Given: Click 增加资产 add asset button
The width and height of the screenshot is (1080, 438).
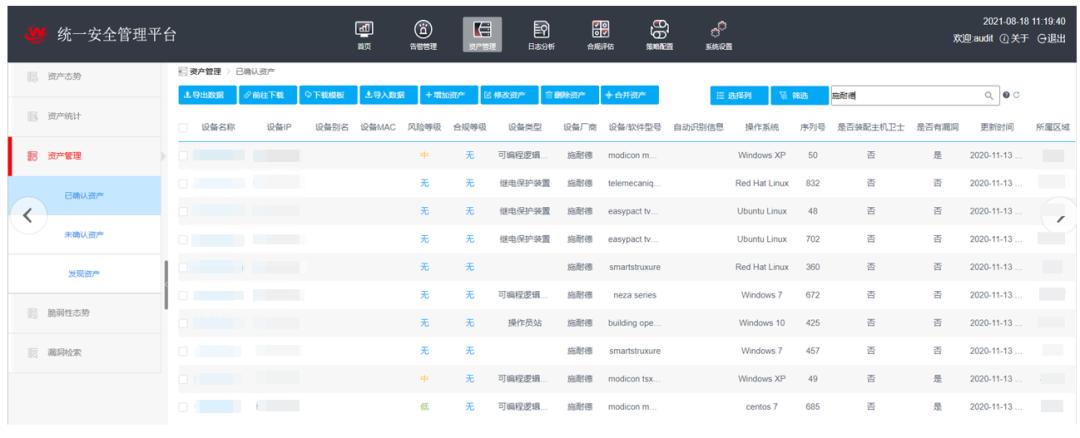Looking at the screenshot, I should 449,95.
